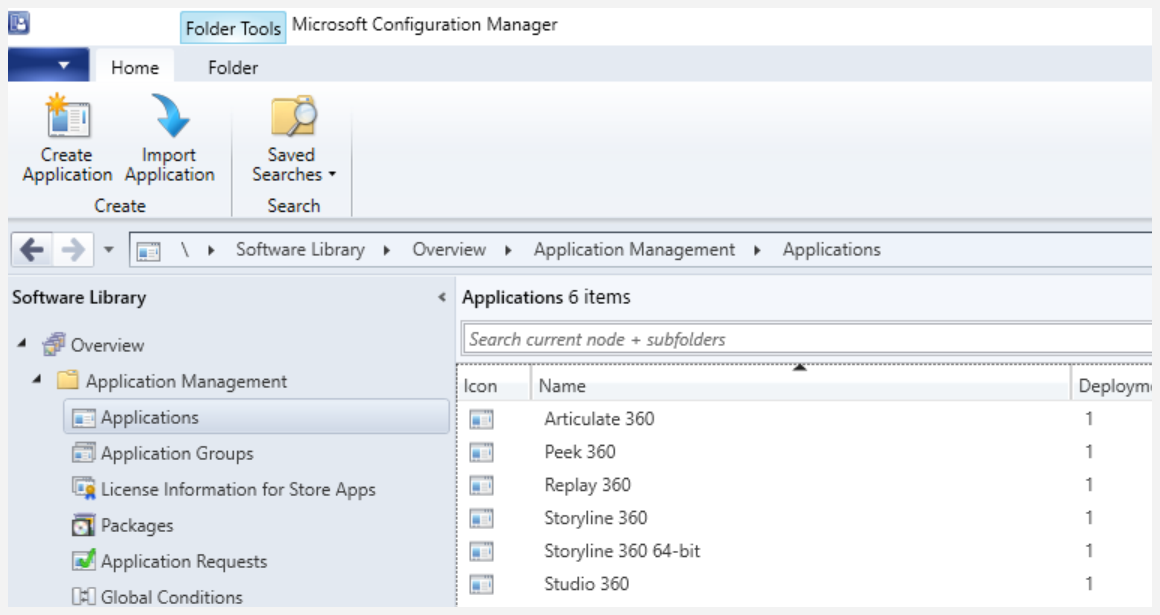1160x615 pixels.
Task: Click the root backslash in the breadcrumb
Action: click(x=185, y=250)
